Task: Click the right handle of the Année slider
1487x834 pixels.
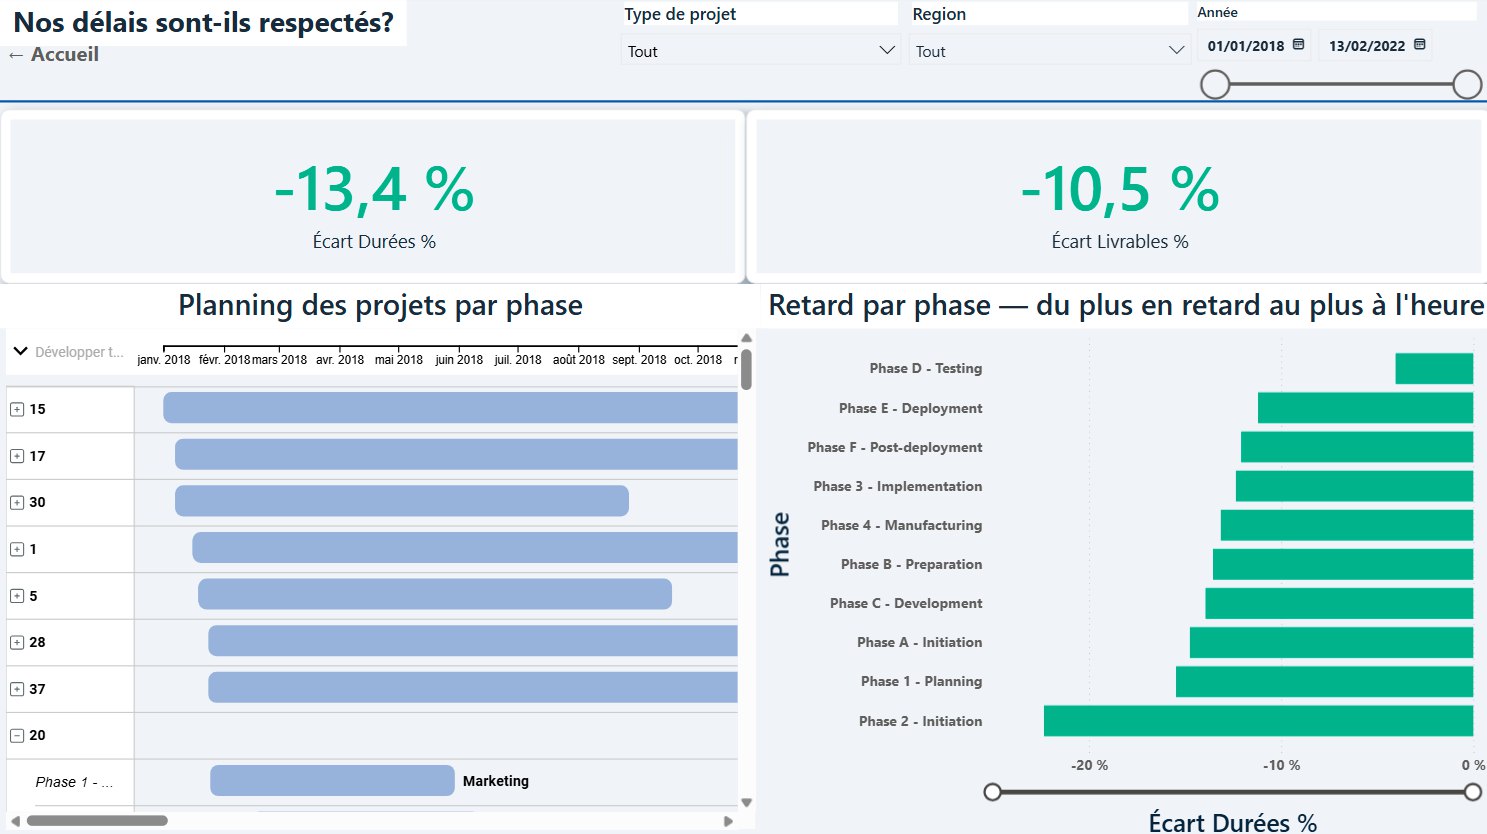Action: pyautogui.click(x=1467, y=85)
